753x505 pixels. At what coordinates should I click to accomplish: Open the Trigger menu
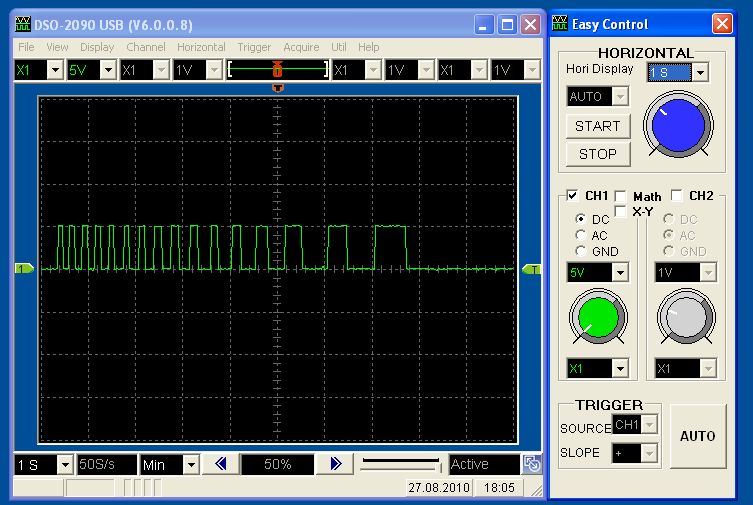tap(254, 47)
